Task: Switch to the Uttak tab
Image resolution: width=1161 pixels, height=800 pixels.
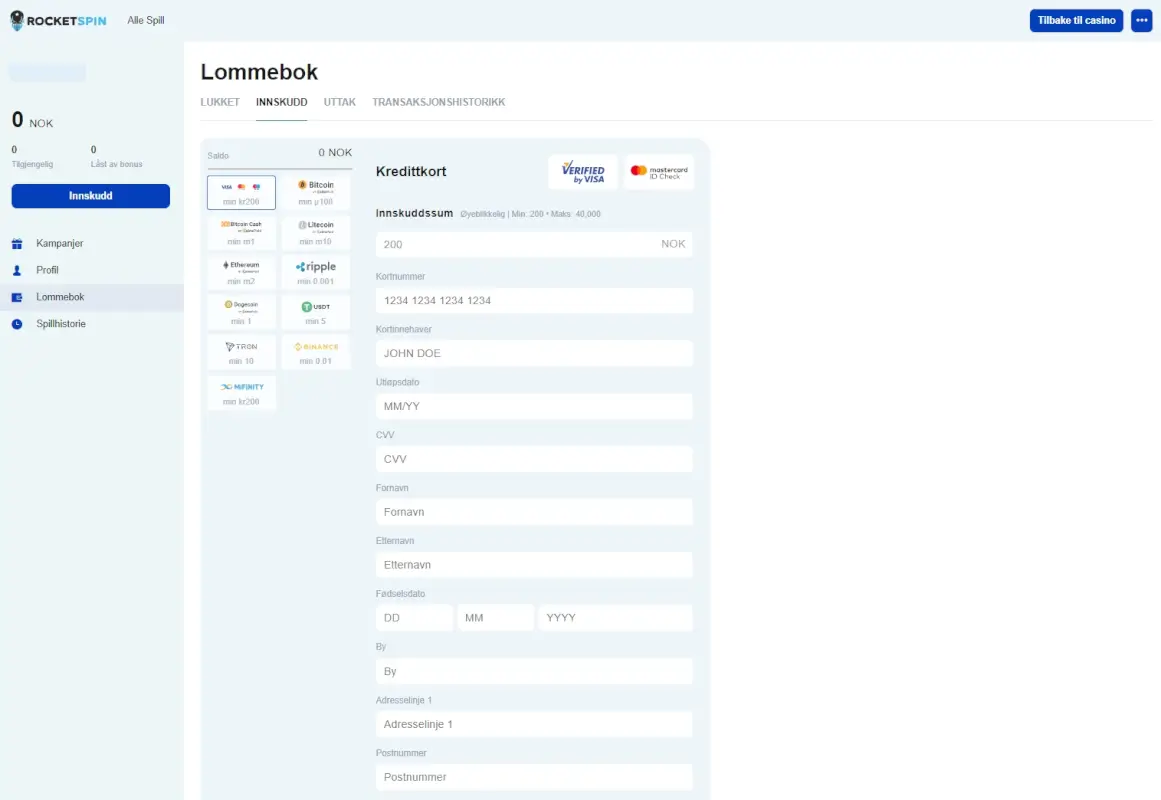Action: click(339, 102)
